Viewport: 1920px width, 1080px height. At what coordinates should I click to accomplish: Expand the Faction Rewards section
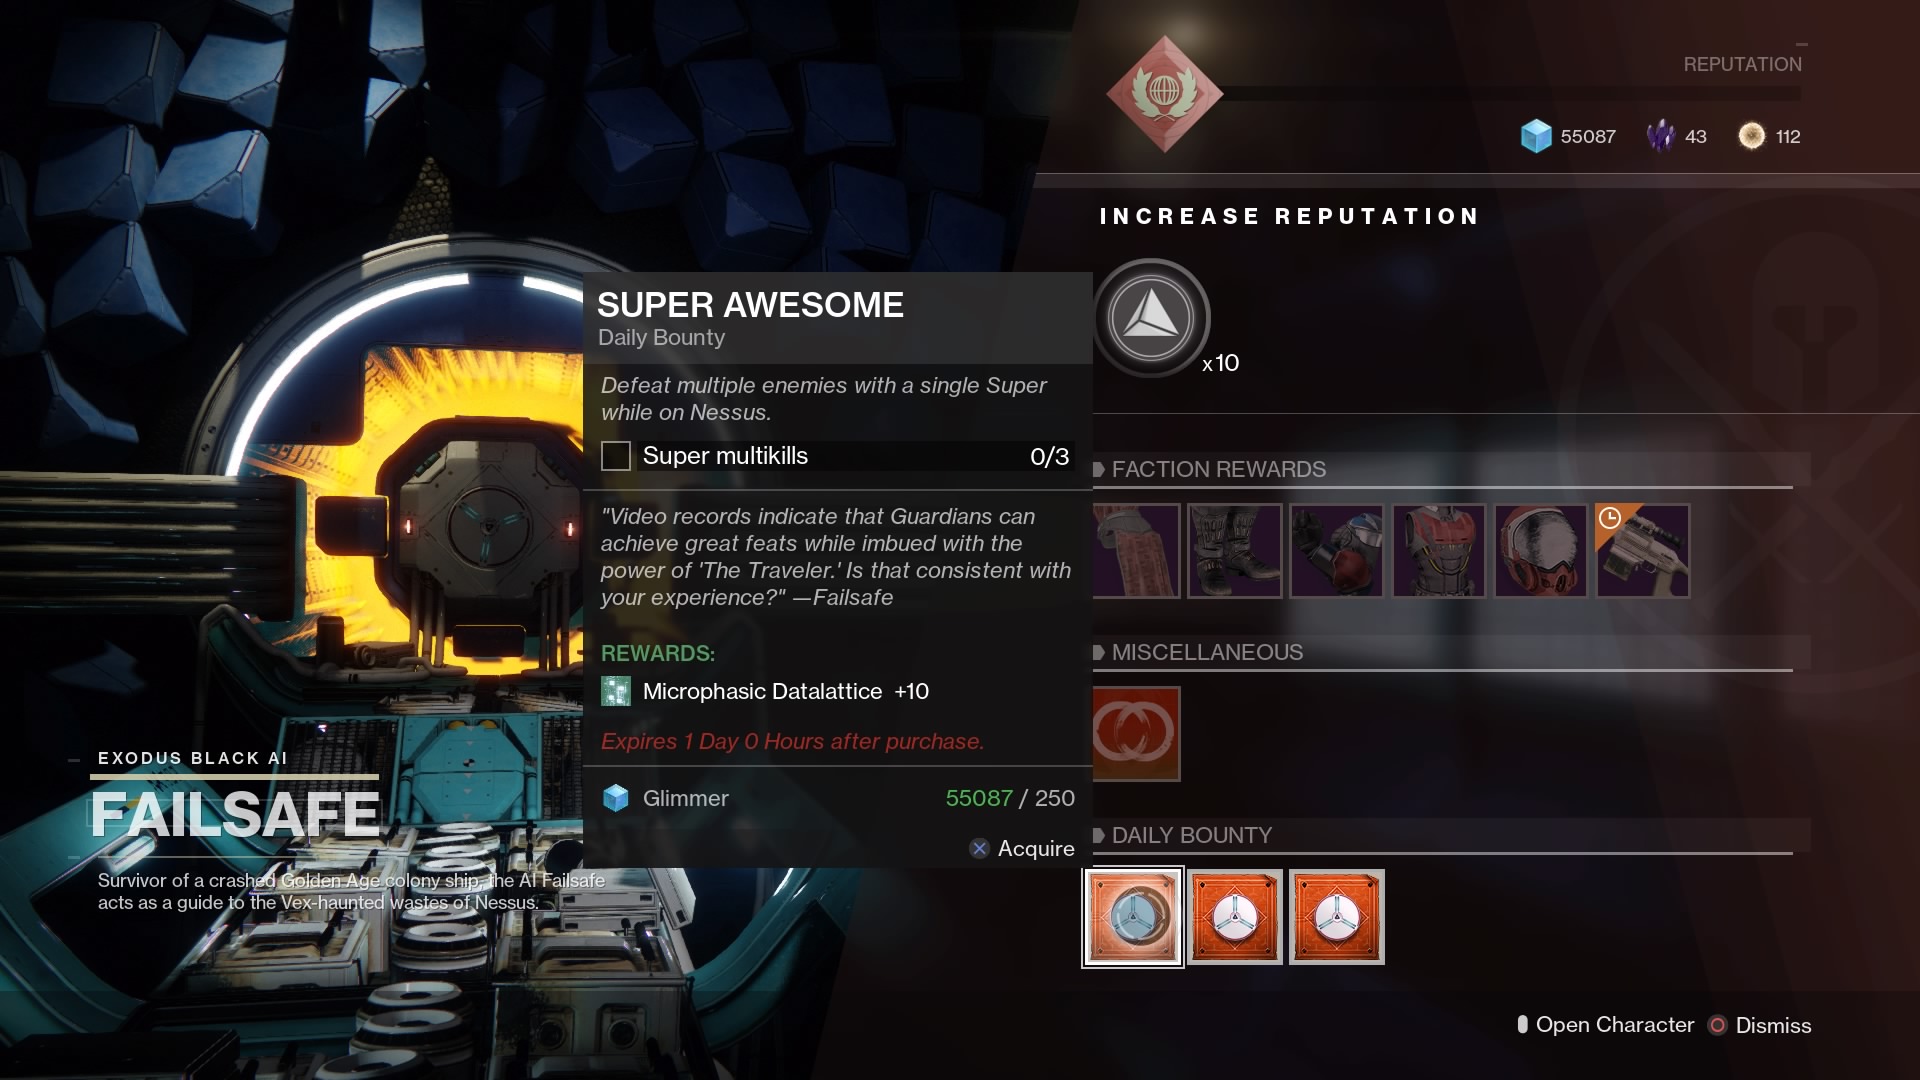tap(1097, 469)
